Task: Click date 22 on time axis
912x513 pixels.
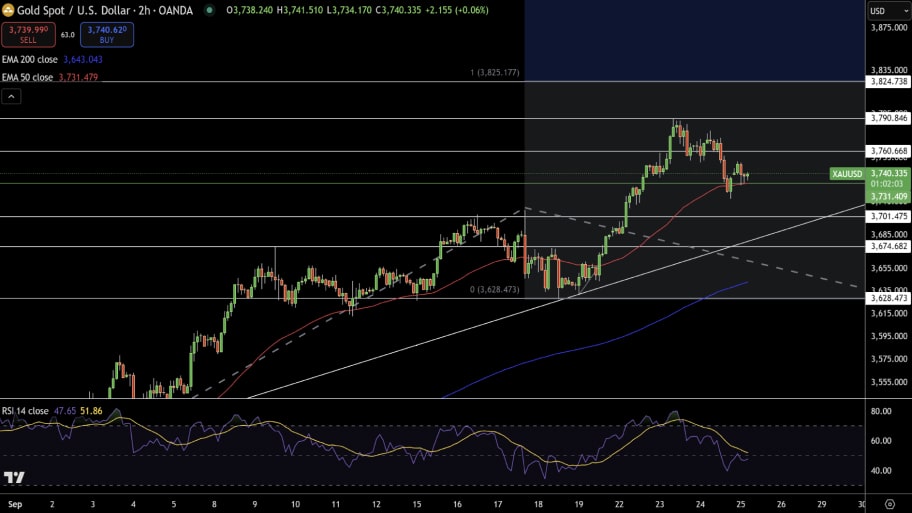Action: coord(621,504)
